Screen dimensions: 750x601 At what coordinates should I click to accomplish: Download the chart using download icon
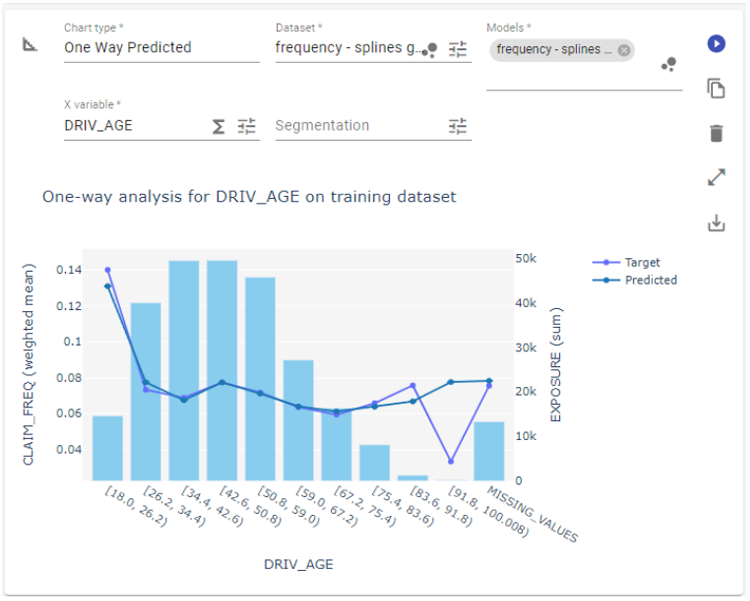(x=715, y=223)
